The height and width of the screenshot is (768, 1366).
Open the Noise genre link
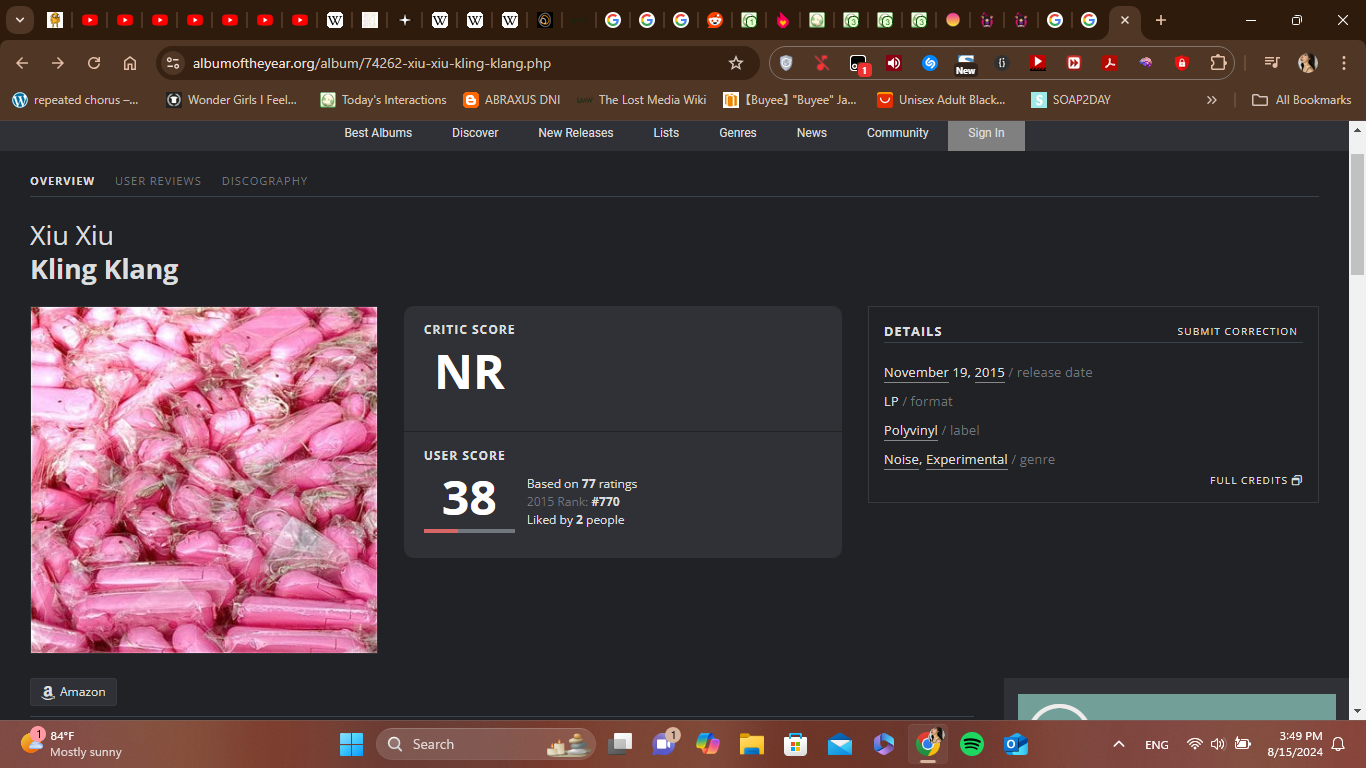(901, 459)
